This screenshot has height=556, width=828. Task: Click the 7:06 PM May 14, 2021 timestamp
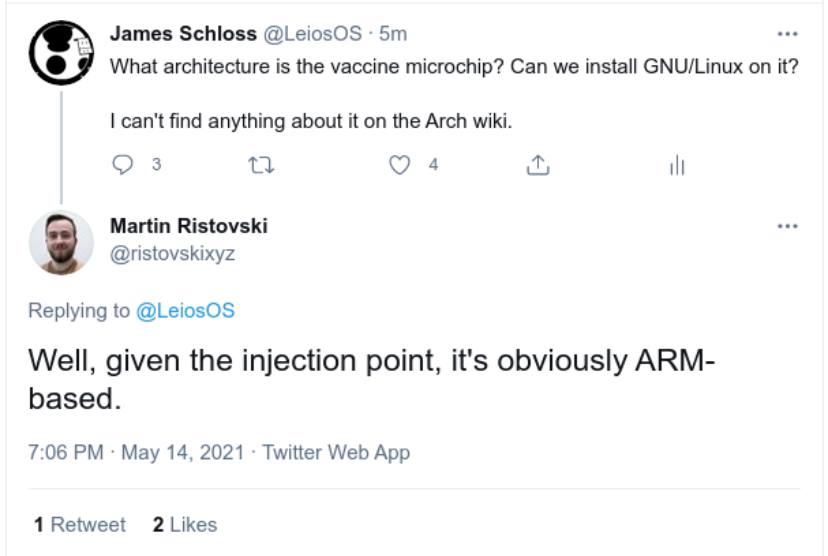tap(136, 453)
